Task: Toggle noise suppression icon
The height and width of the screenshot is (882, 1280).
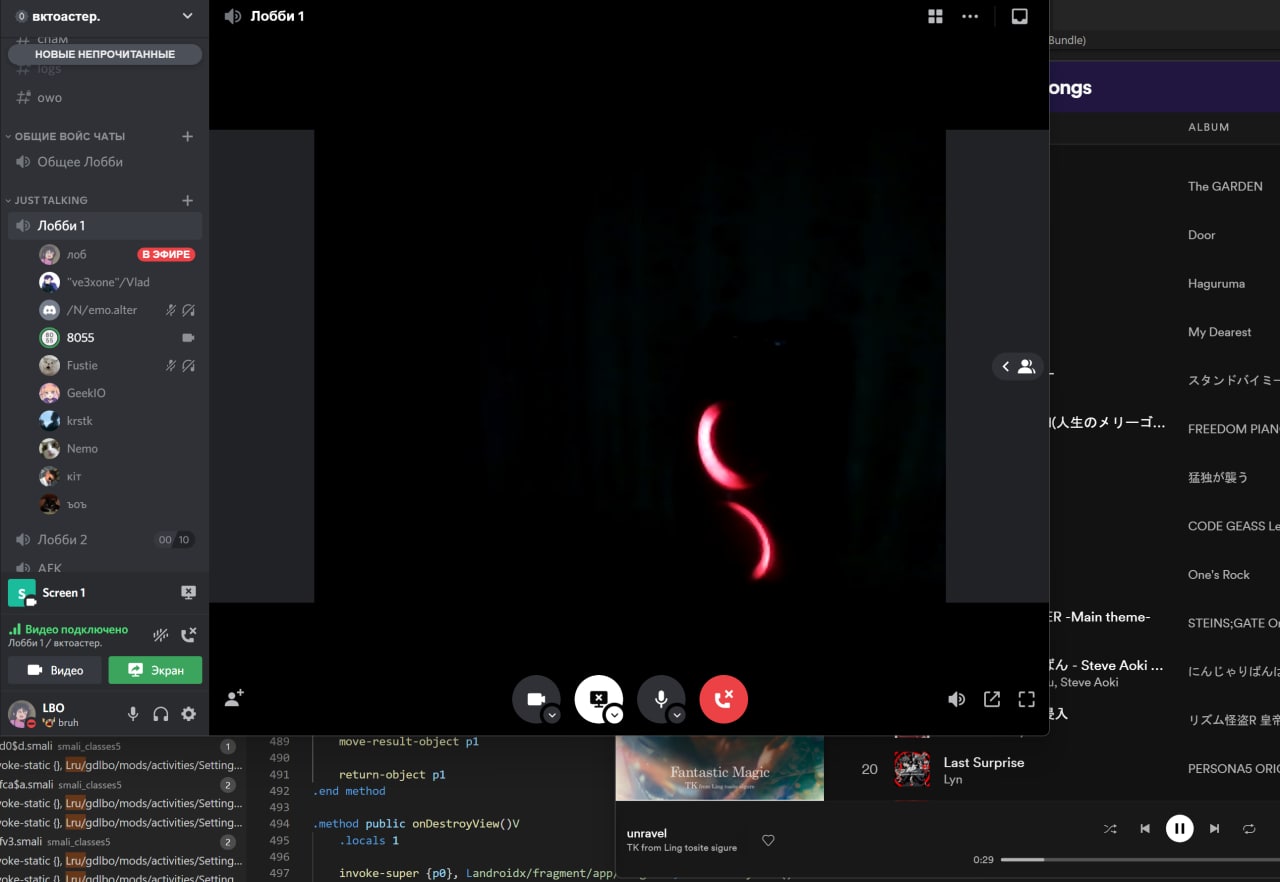Action: [x=160, y=634]
